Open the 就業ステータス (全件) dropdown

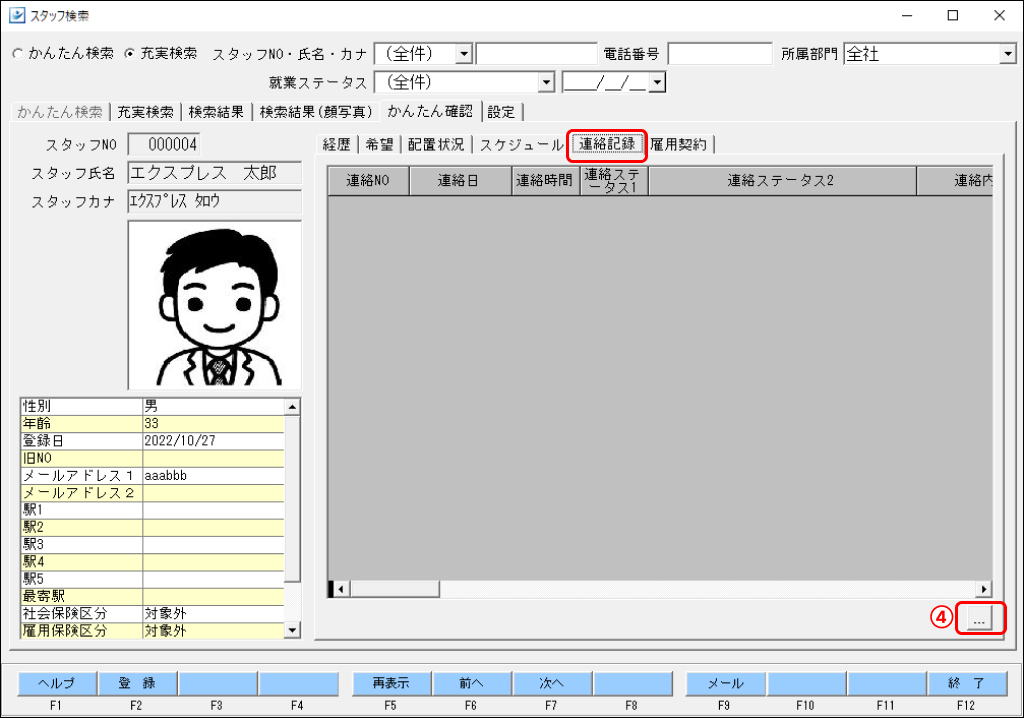[x=546, y=82]
